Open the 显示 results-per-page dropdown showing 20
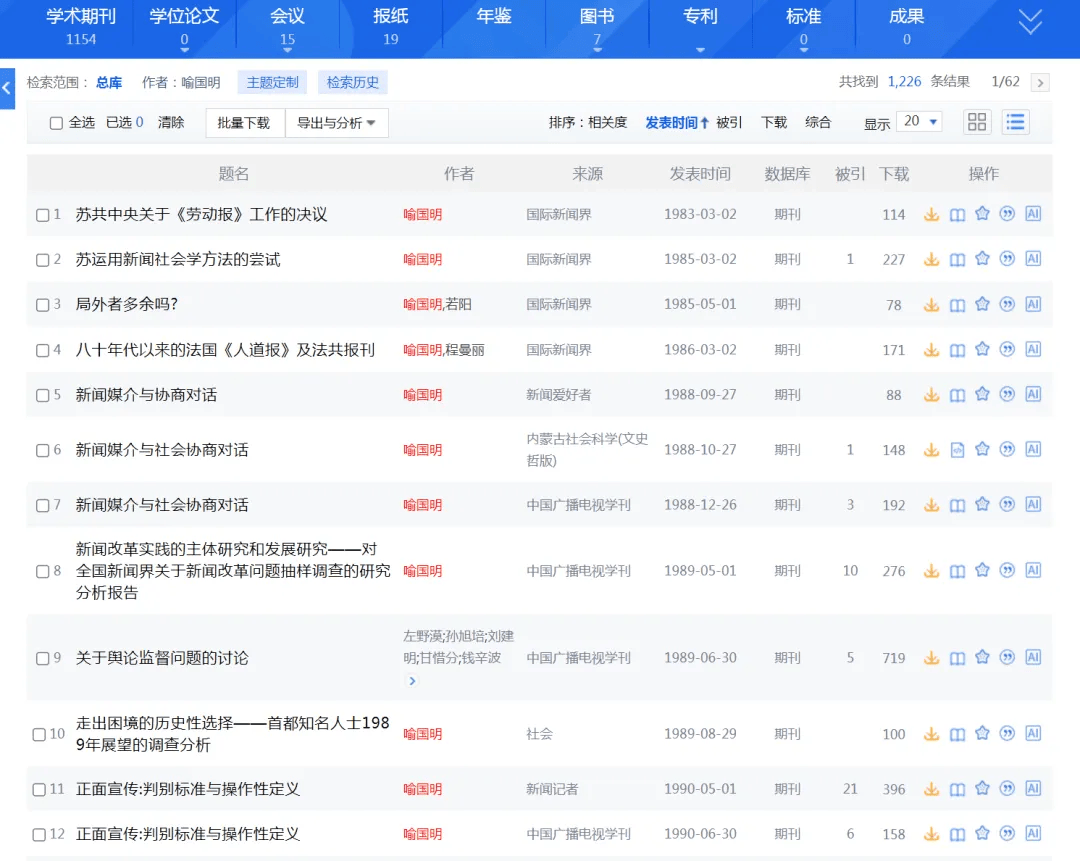Viewport: 1080px width, 861px height. pos(920,122)
